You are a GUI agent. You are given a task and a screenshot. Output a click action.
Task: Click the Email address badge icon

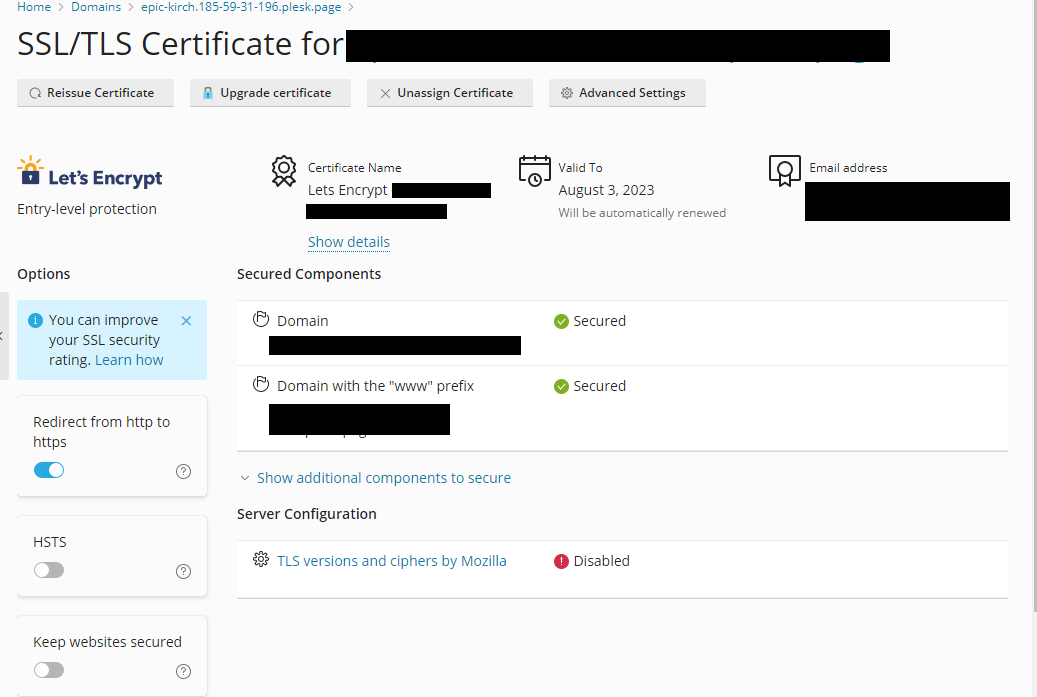pos(784,171)
